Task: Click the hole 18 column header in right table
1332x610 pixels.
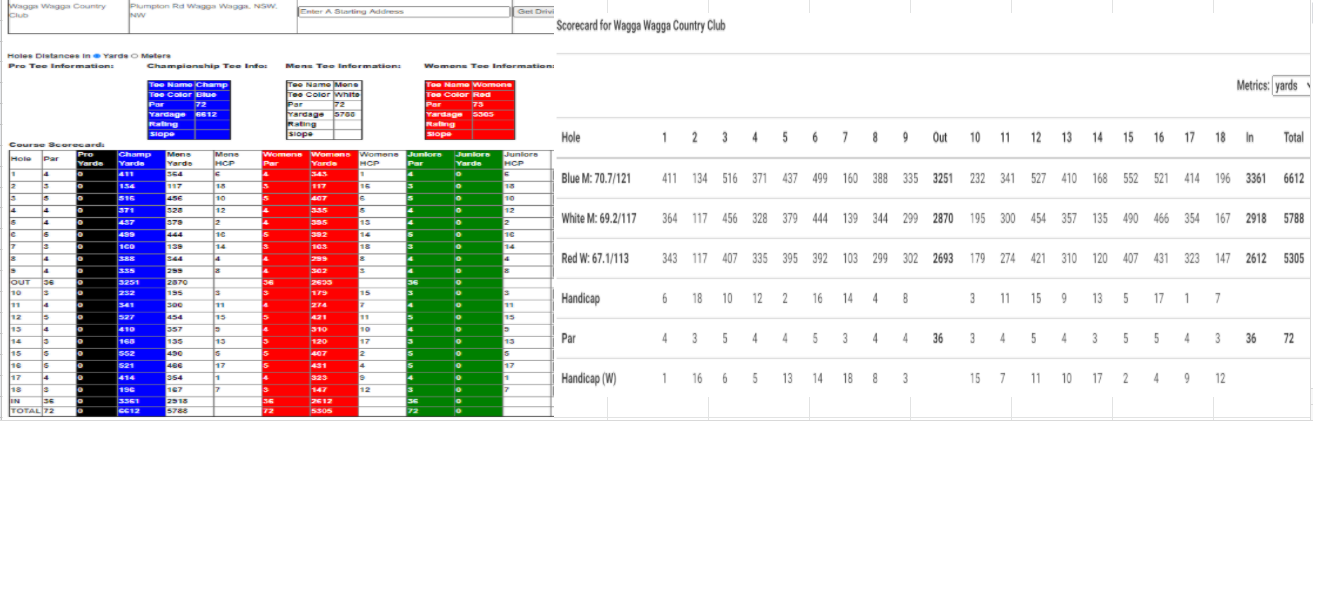Action: tap(1220, 138)
